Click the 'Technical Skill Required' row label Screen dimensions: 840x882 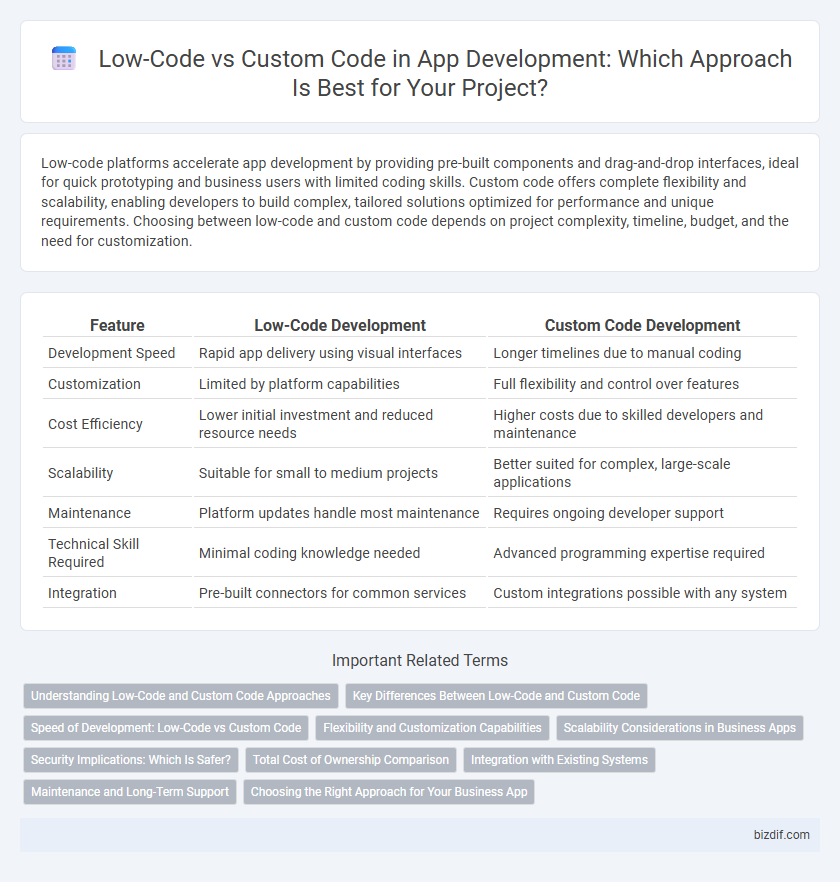(93, 552)
